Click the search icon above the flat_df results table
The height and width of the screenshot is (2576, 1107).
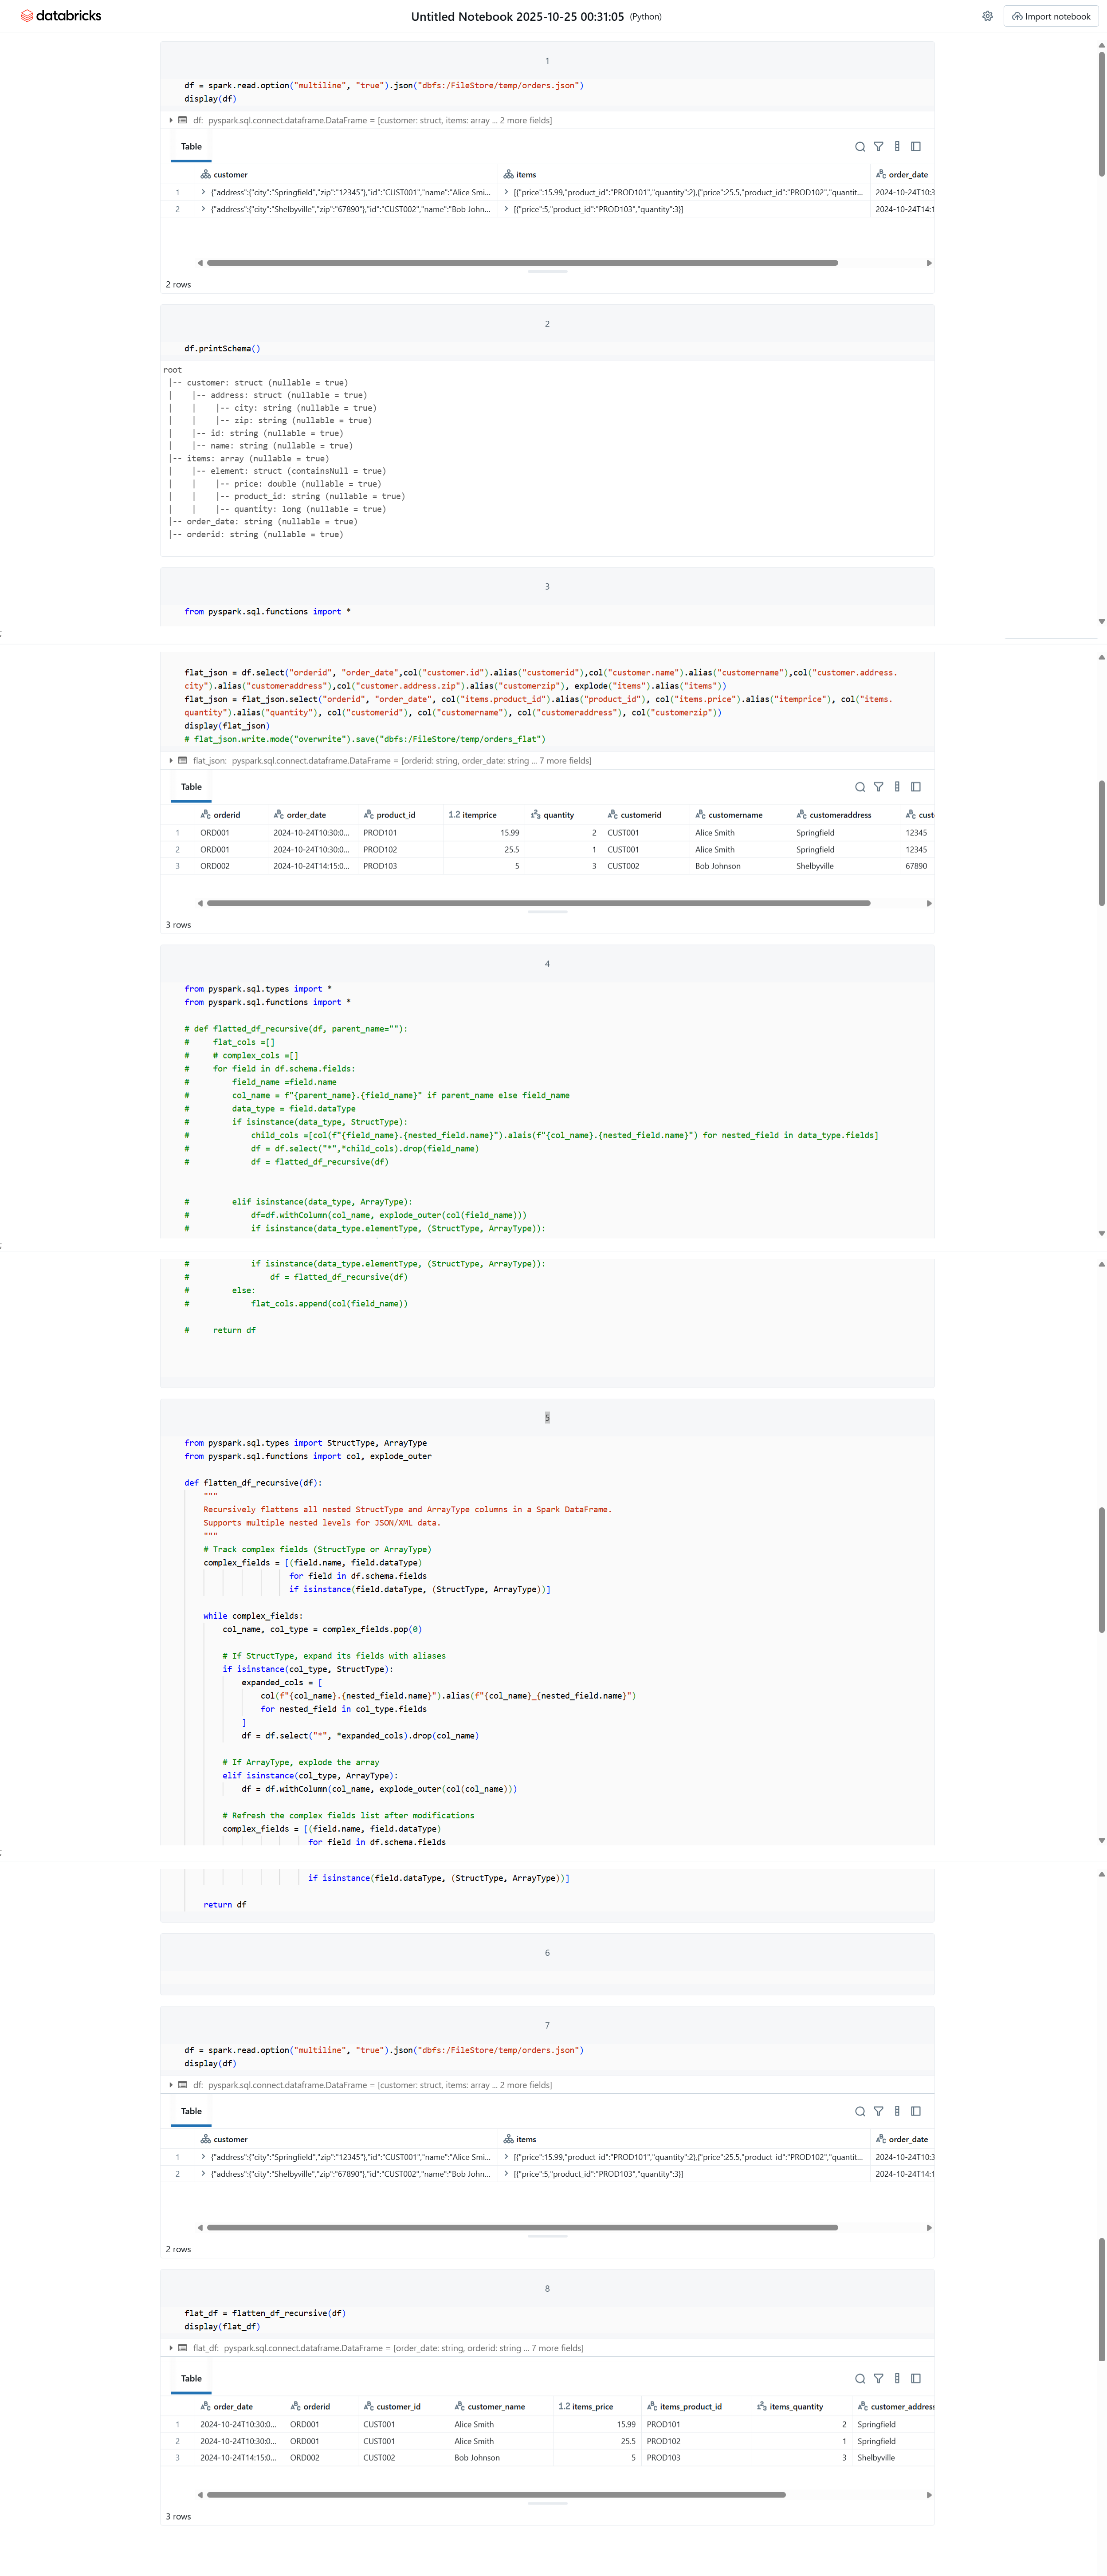860,2378
